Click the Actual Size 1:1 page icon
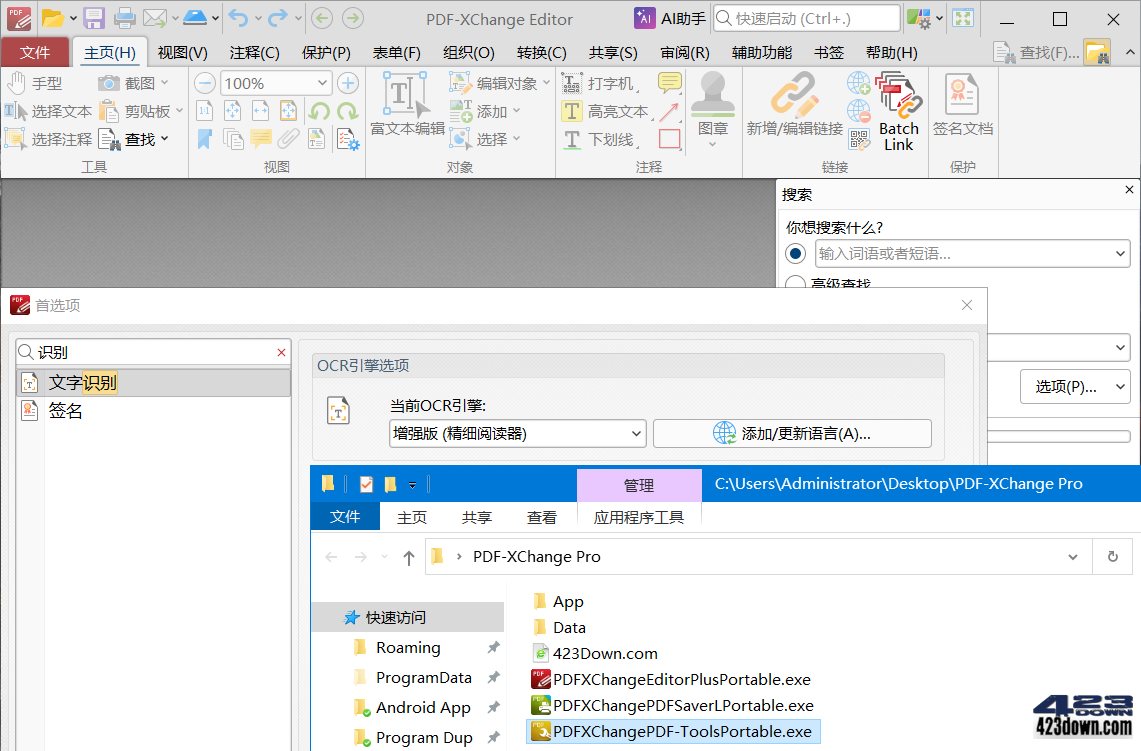The image size is (1141, 751). [205, 111]
